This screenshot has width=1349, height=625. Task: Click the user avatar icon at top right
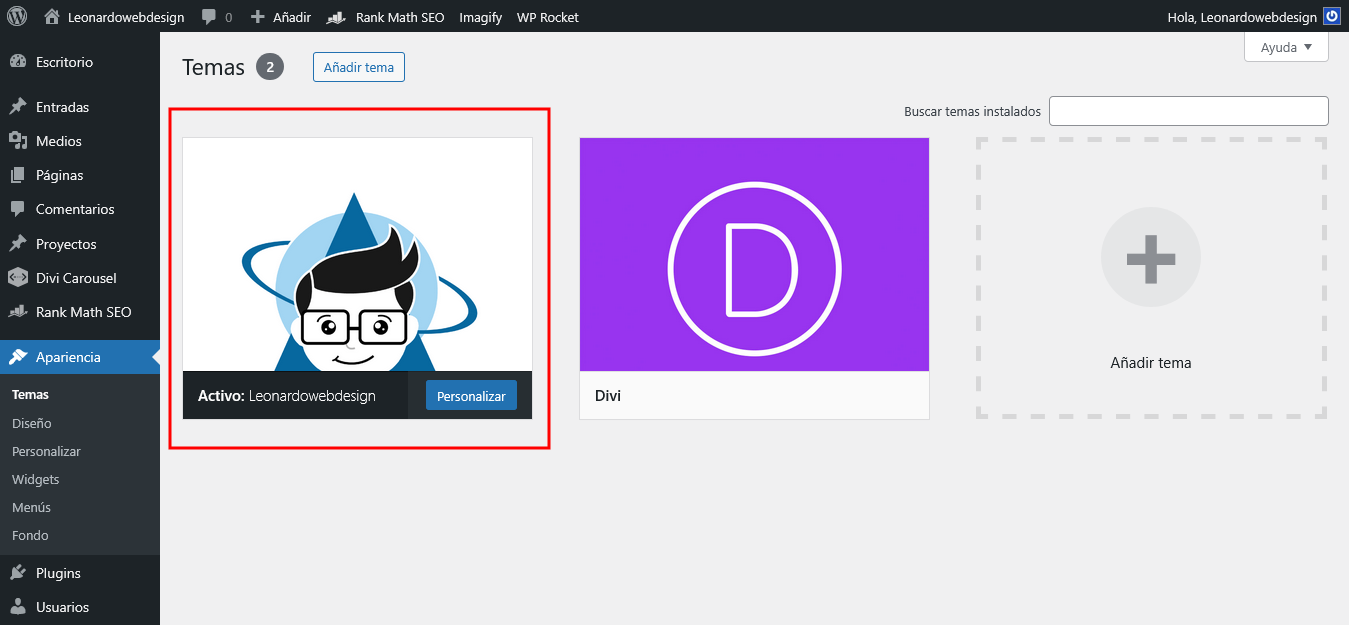tap(1331, 17)
